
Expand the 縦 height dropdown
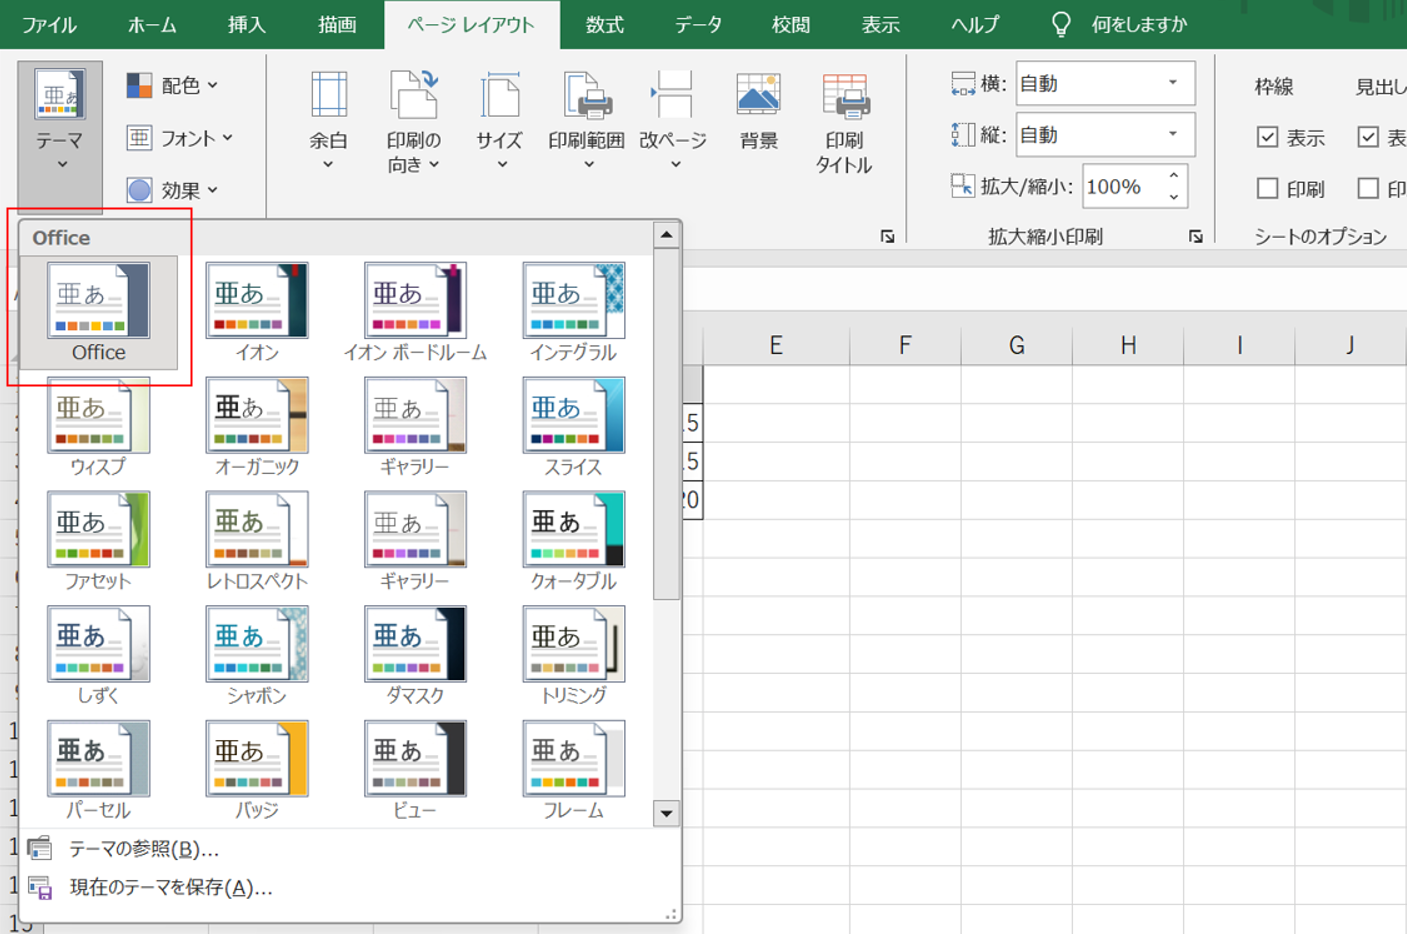coord(1173,135)
